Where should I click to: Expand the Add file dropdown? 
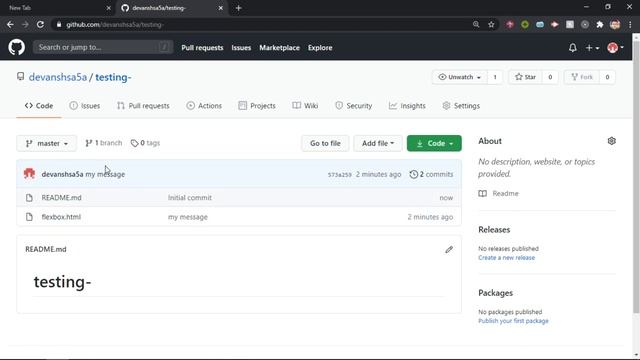[378, 143]
